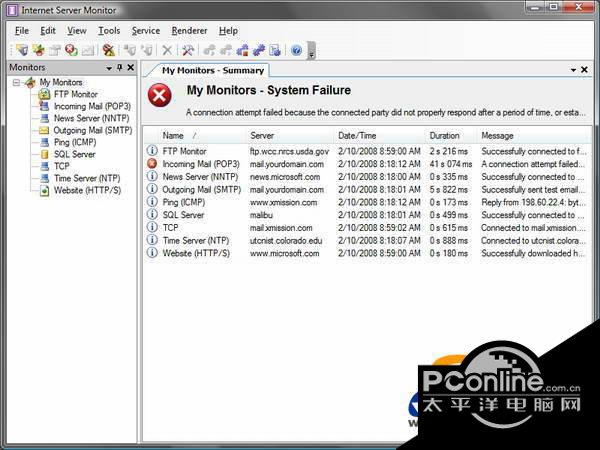This screenshot has height=450, width=600.
Task: Select Incoming Mail (POP3) in the tree
Action: pyautogui.click(x=92, y=106)
